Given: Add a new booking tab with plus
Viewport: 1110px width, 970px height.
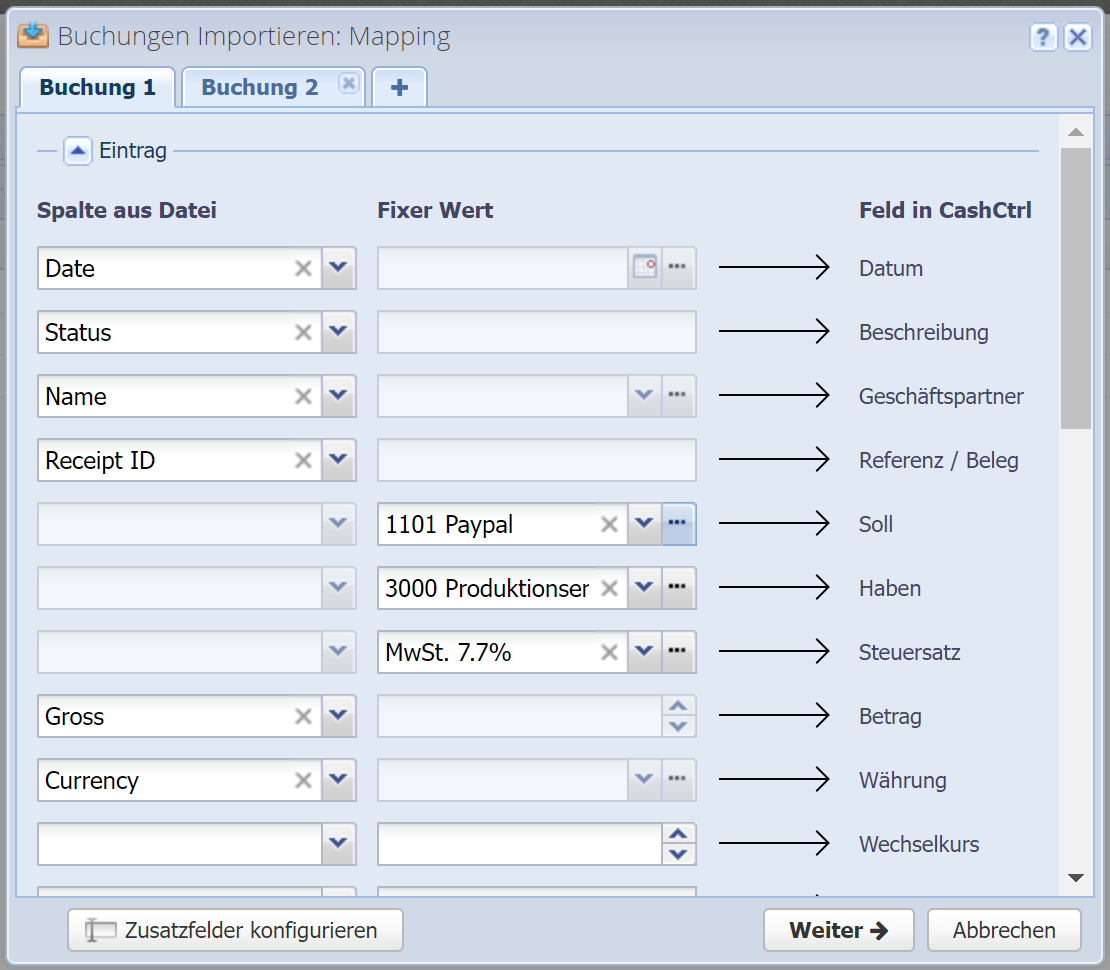Looking at the screenshot, I should [x=399, y=87].
